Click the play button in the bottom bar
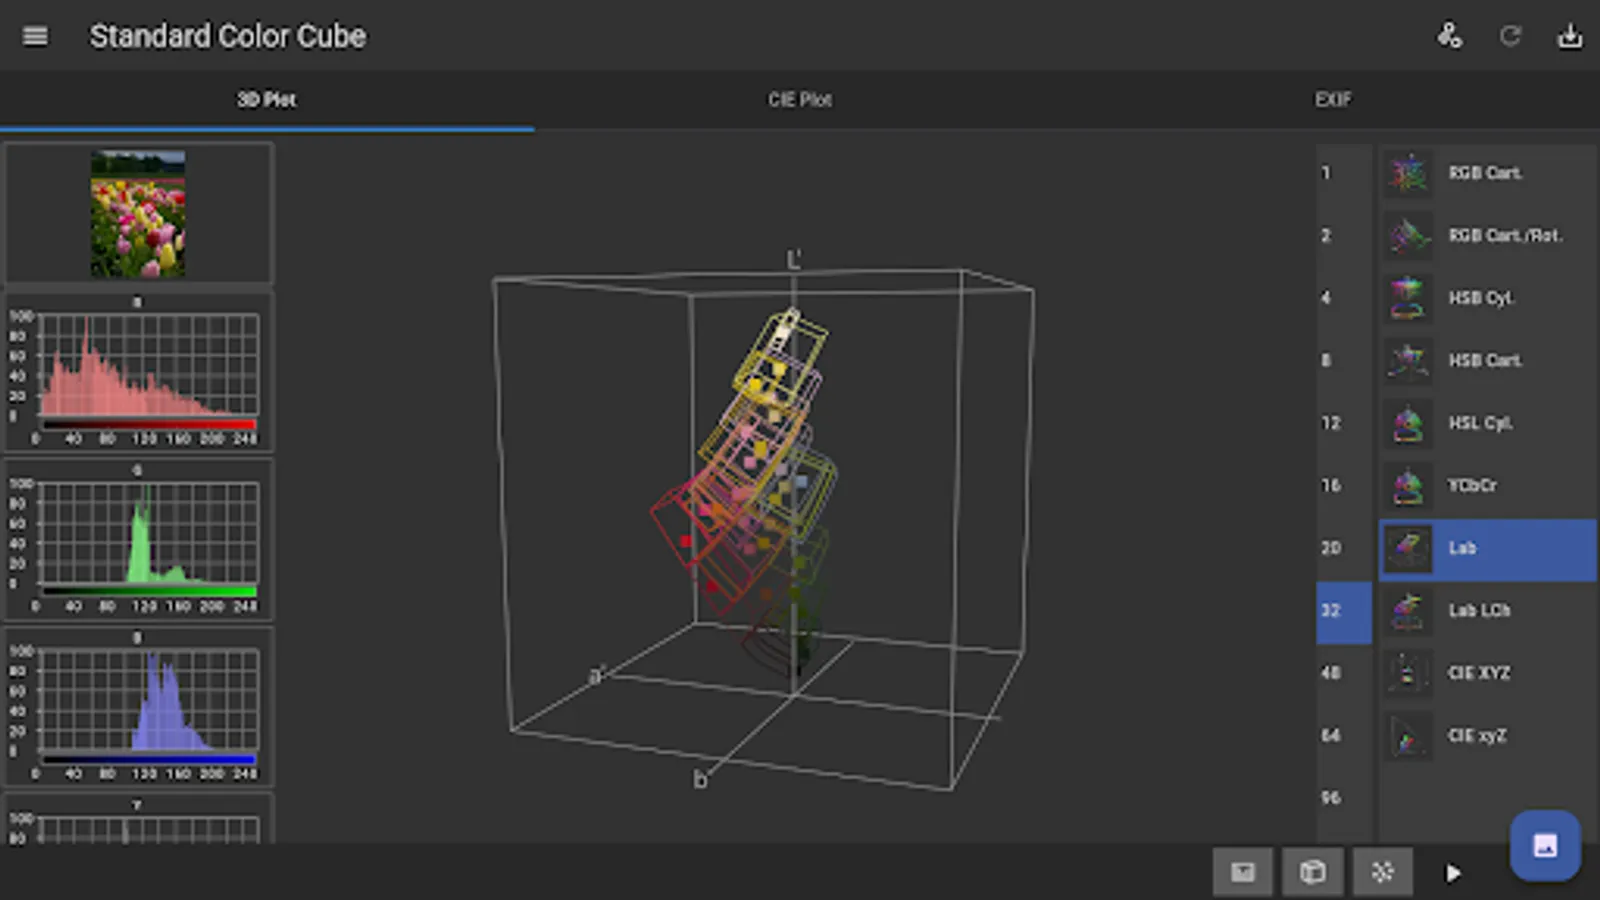 1453,873
